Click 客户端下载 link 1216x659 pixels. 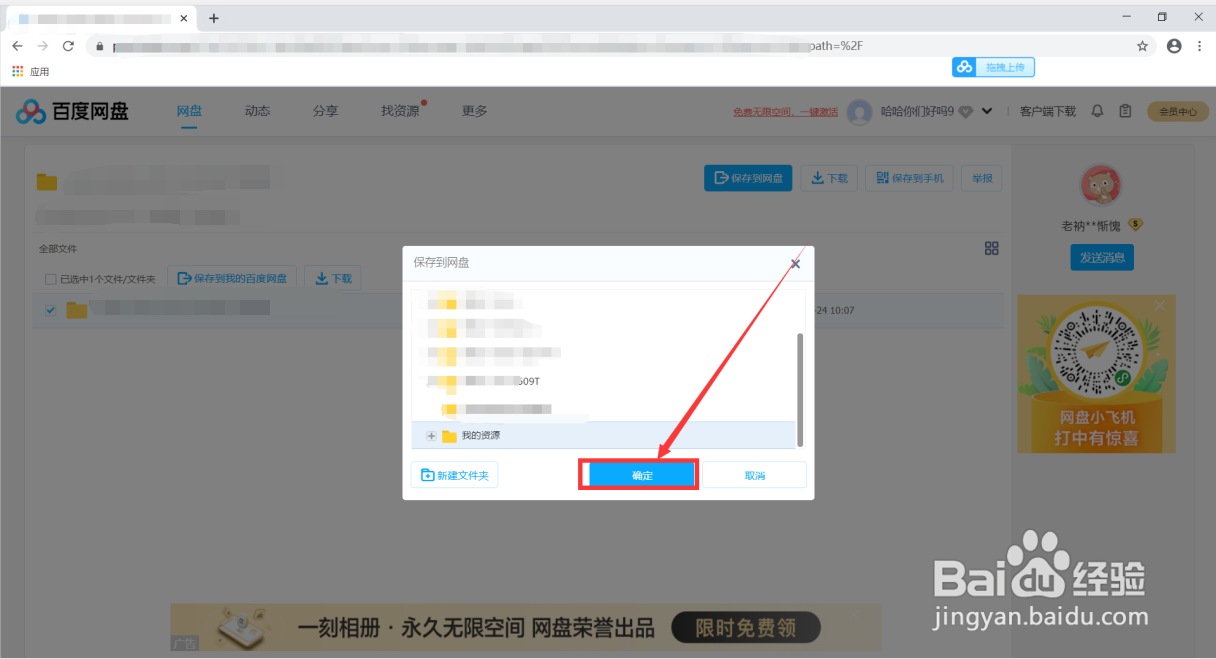1048,112
